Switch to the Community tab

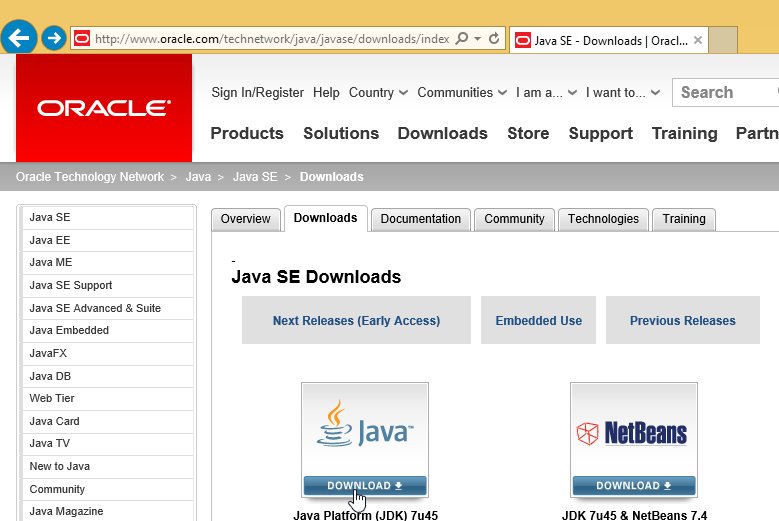coord(514,219)
